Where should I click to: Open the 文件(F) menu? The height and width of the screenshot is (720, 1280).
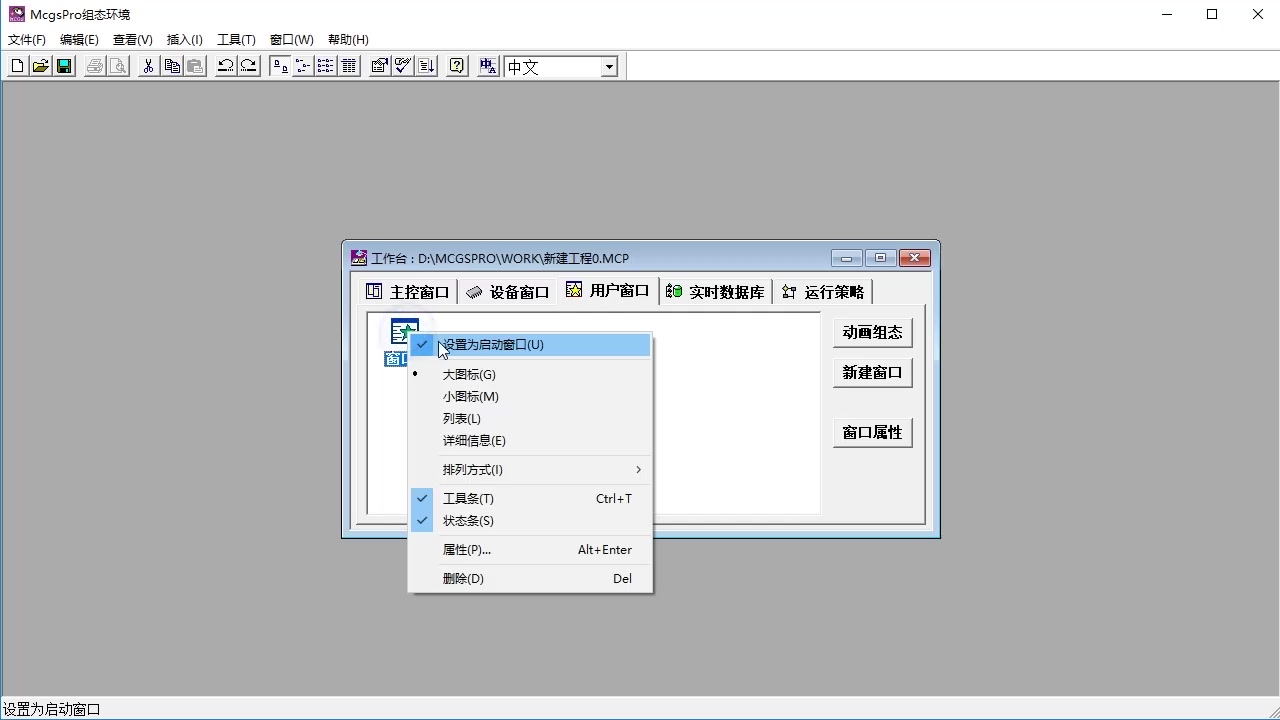pyautogui.click(x=27, y=40)
